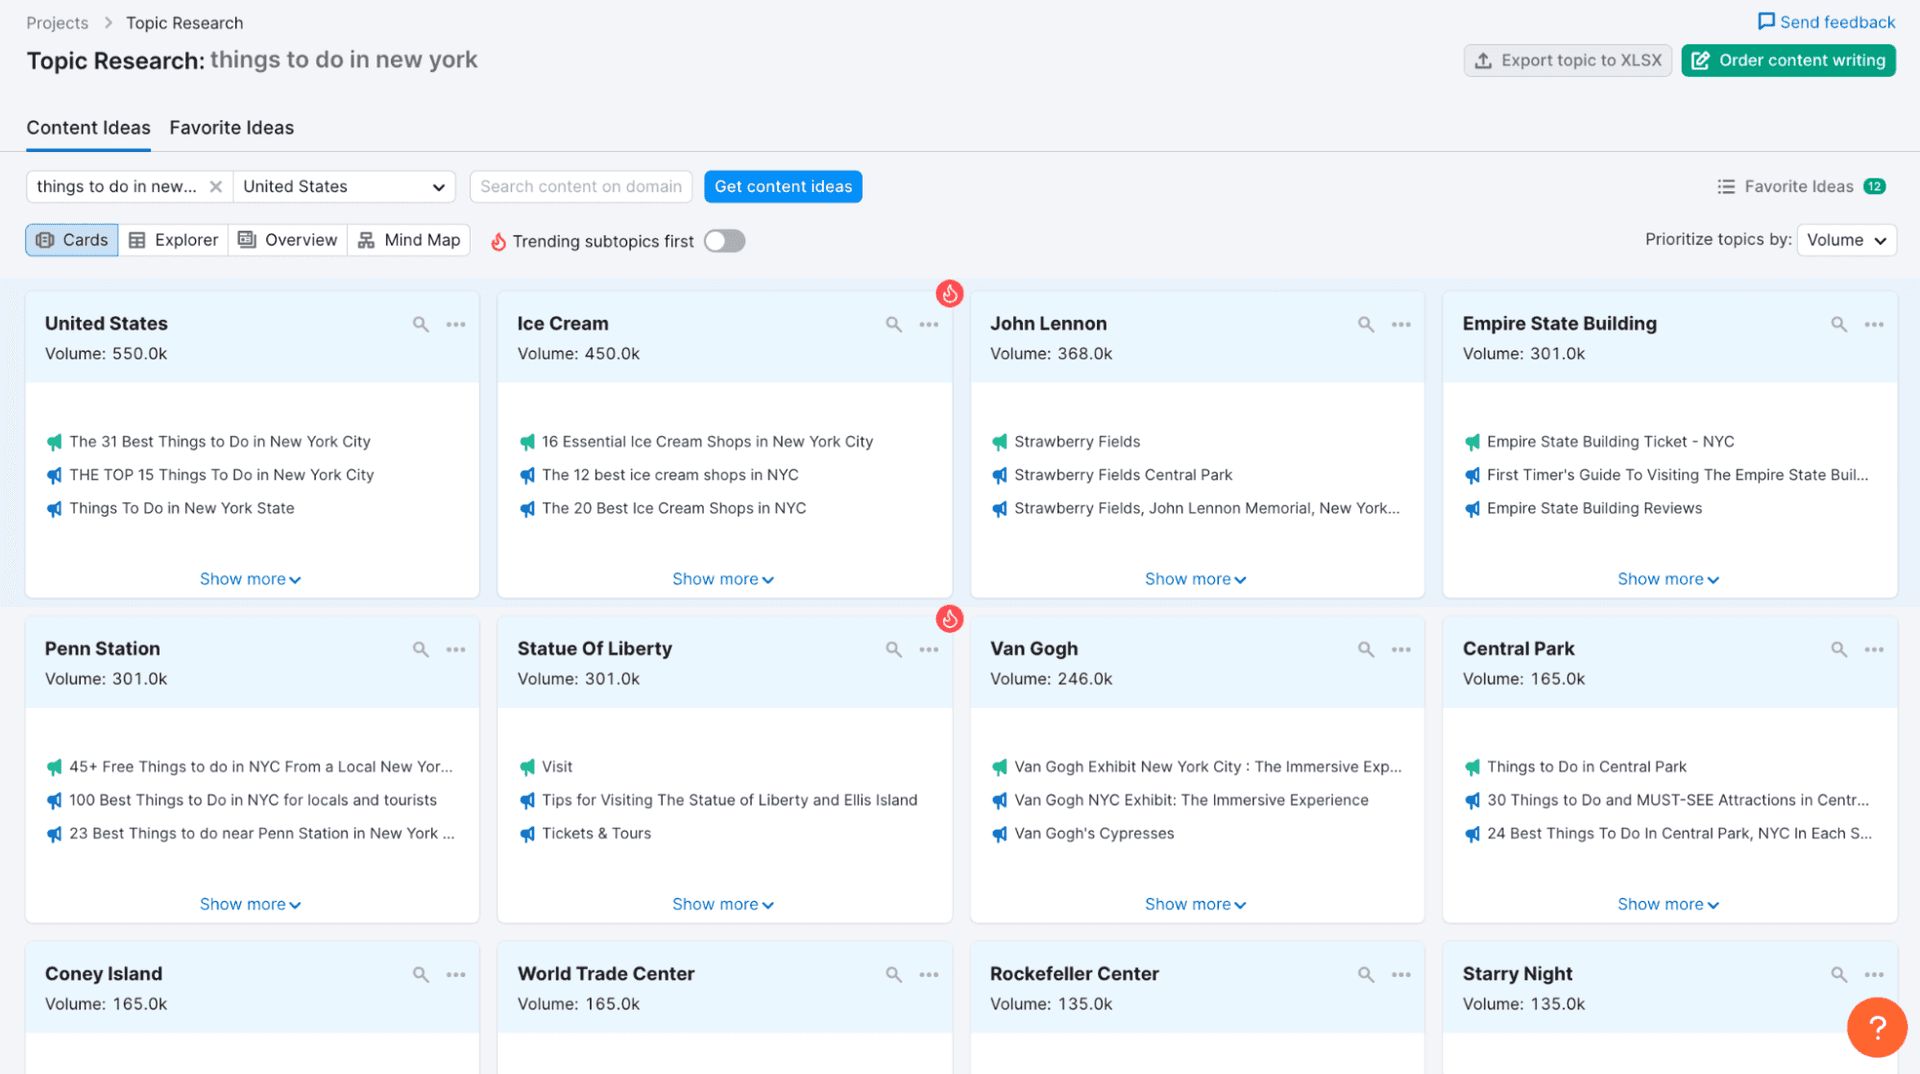Click Export topic to XLSX button
Image resolution: width=1920 pixels, height=1074 pixels.
[x=1567, y=60]
